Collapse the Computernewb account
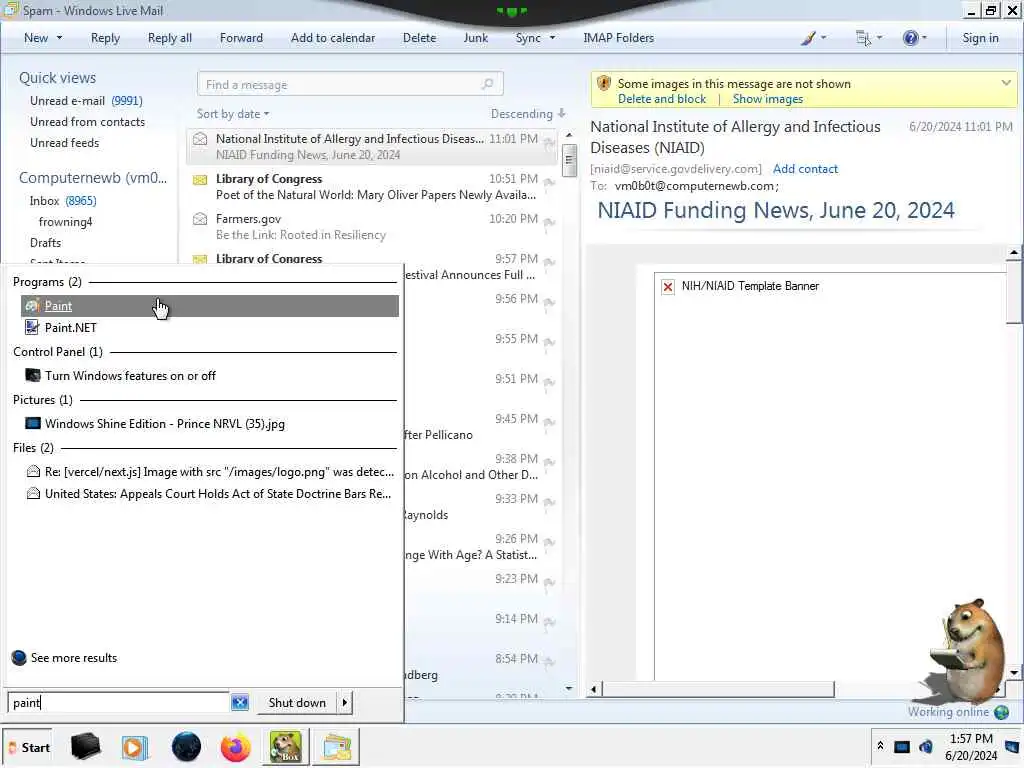1024x768 pixels. click(93, 178)
